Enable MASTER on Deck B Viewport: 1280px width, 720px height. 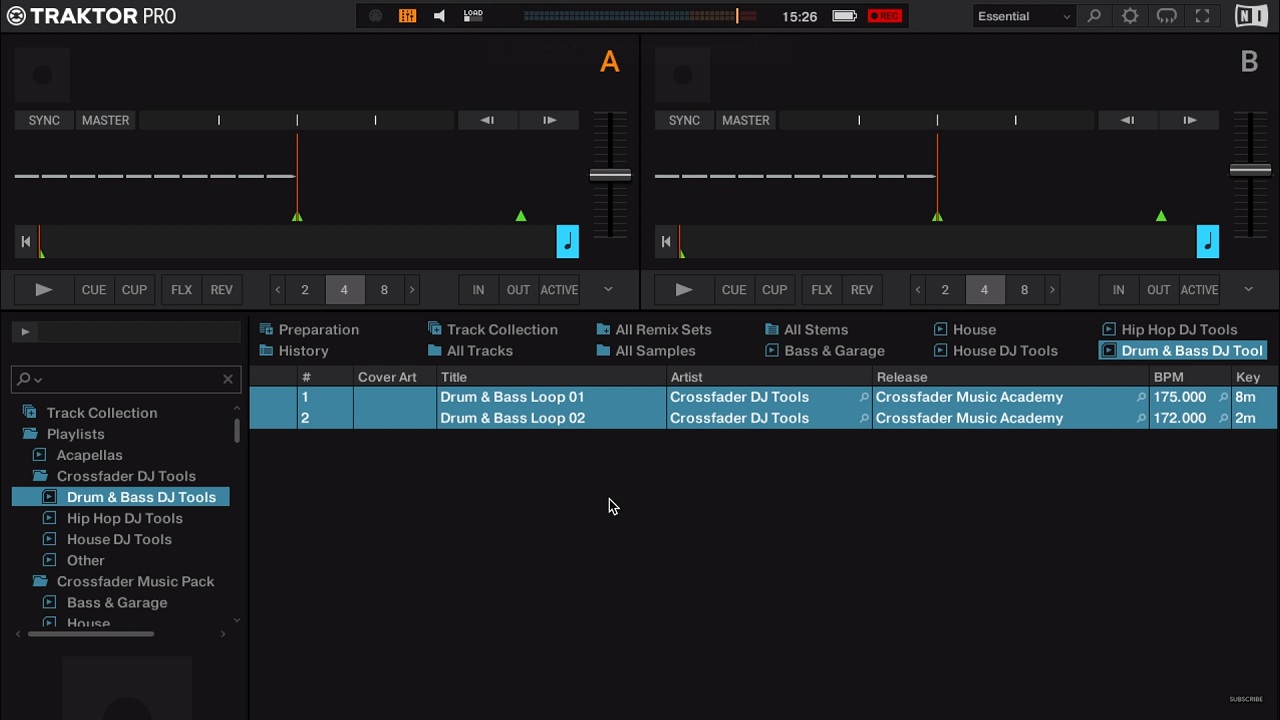click(x=746, y=120)
